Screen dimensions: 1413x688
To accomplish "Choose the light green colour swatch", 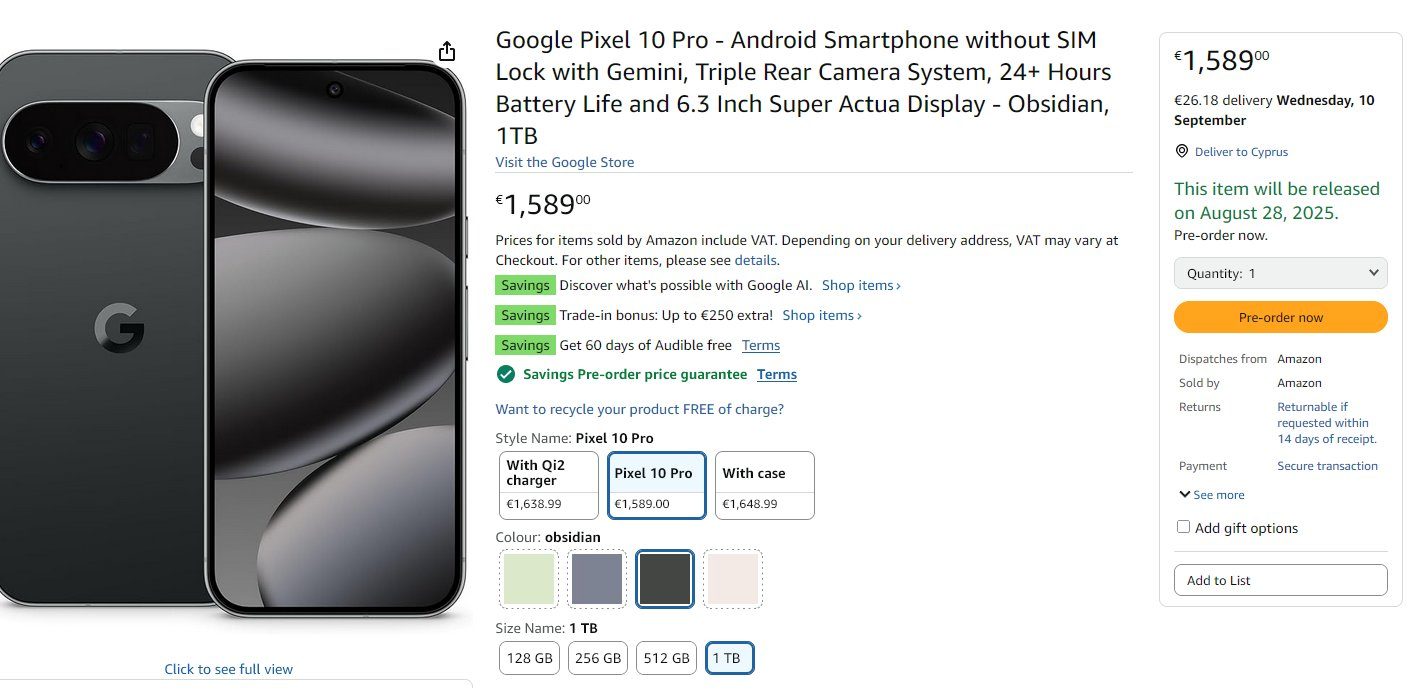I will pos(529,578).
